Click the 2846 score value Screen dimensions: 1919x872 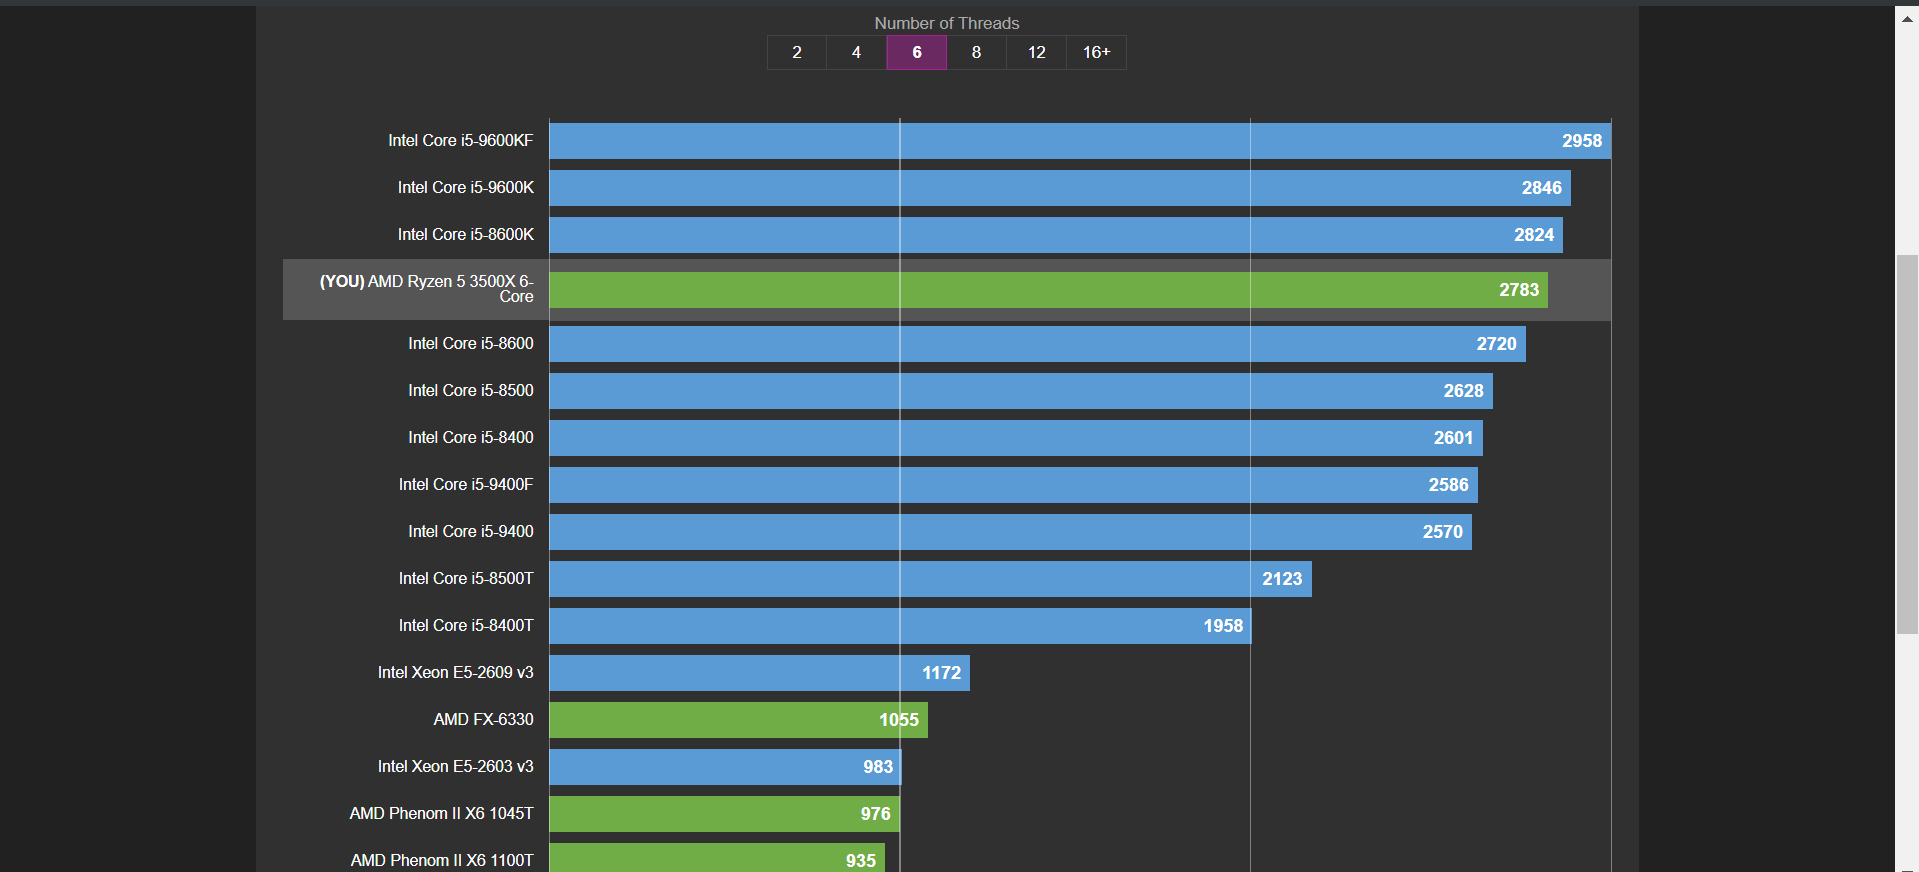pyautogui.click(x=1542, y=188)
